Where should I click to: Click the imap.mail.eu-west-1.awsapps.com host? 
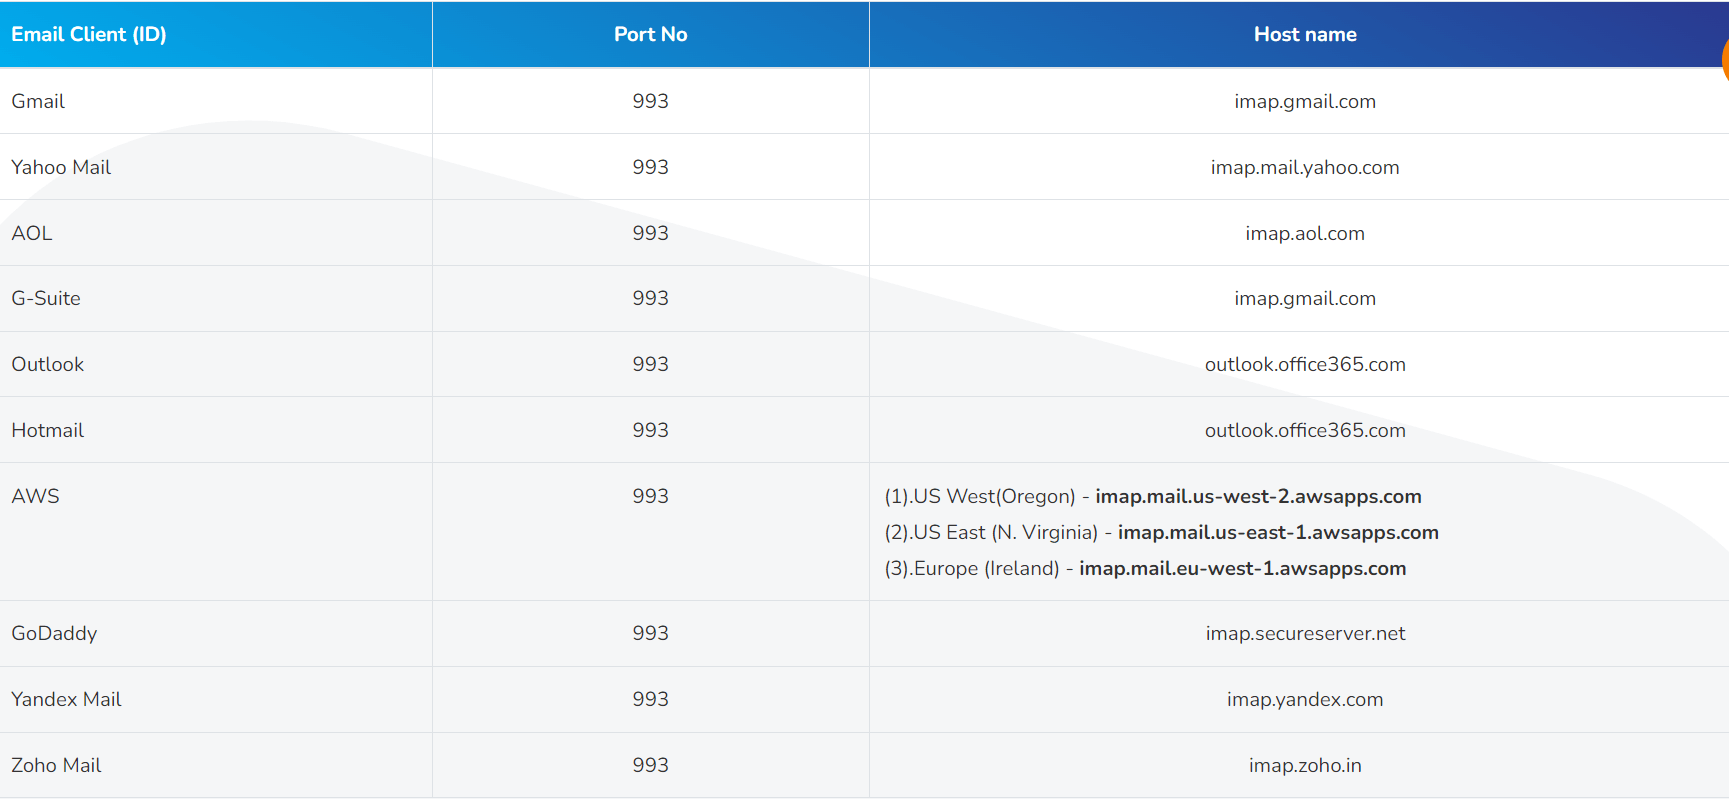[1242, 568]
